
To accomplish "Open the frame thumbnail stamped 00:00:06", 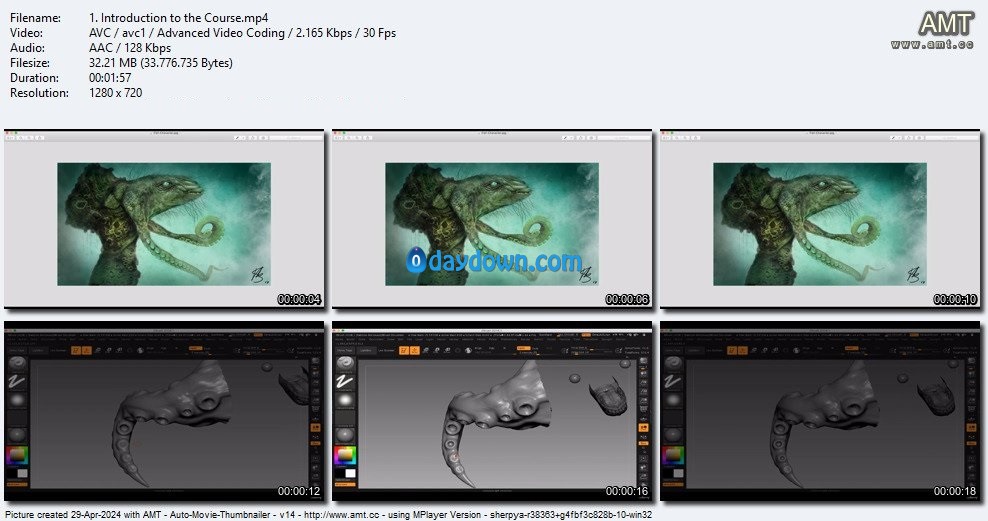I will pos(492,219).
